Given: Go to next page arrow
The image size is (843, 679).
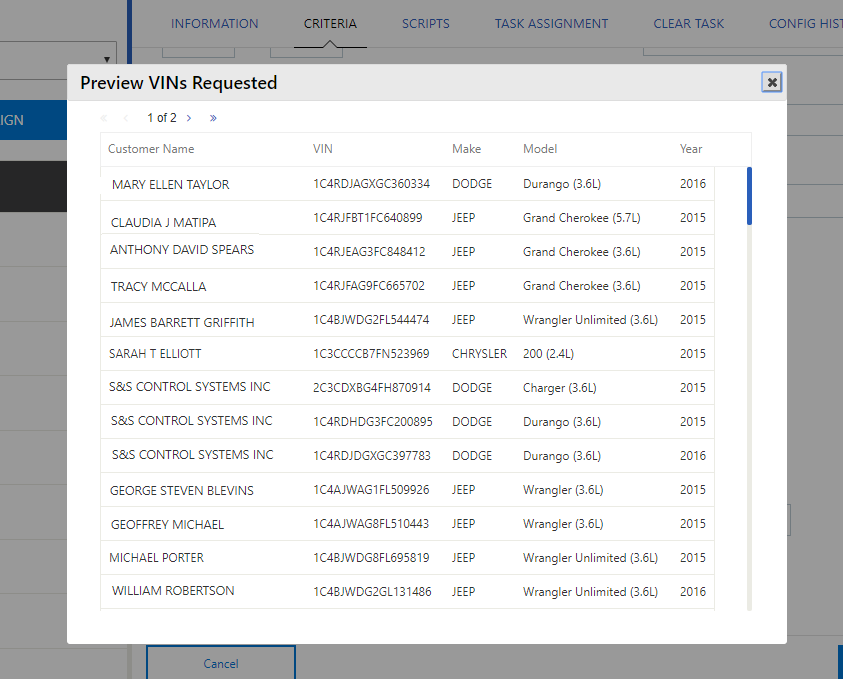Looking at the screenshot, I should 189,118.
